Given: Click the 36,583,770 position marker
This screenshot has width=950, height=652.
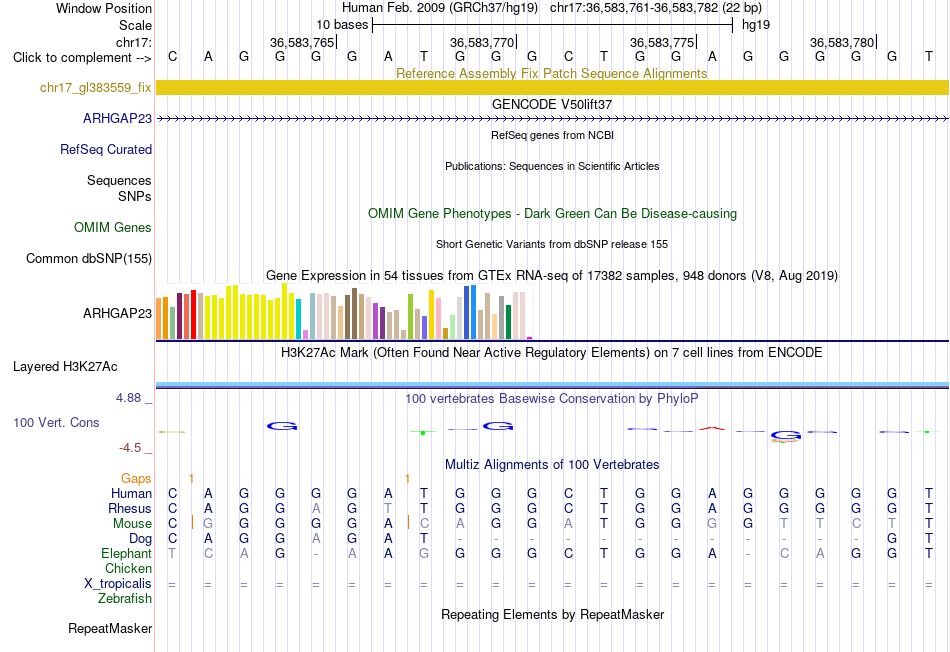Looking at the screenshot, I should 483,42.
